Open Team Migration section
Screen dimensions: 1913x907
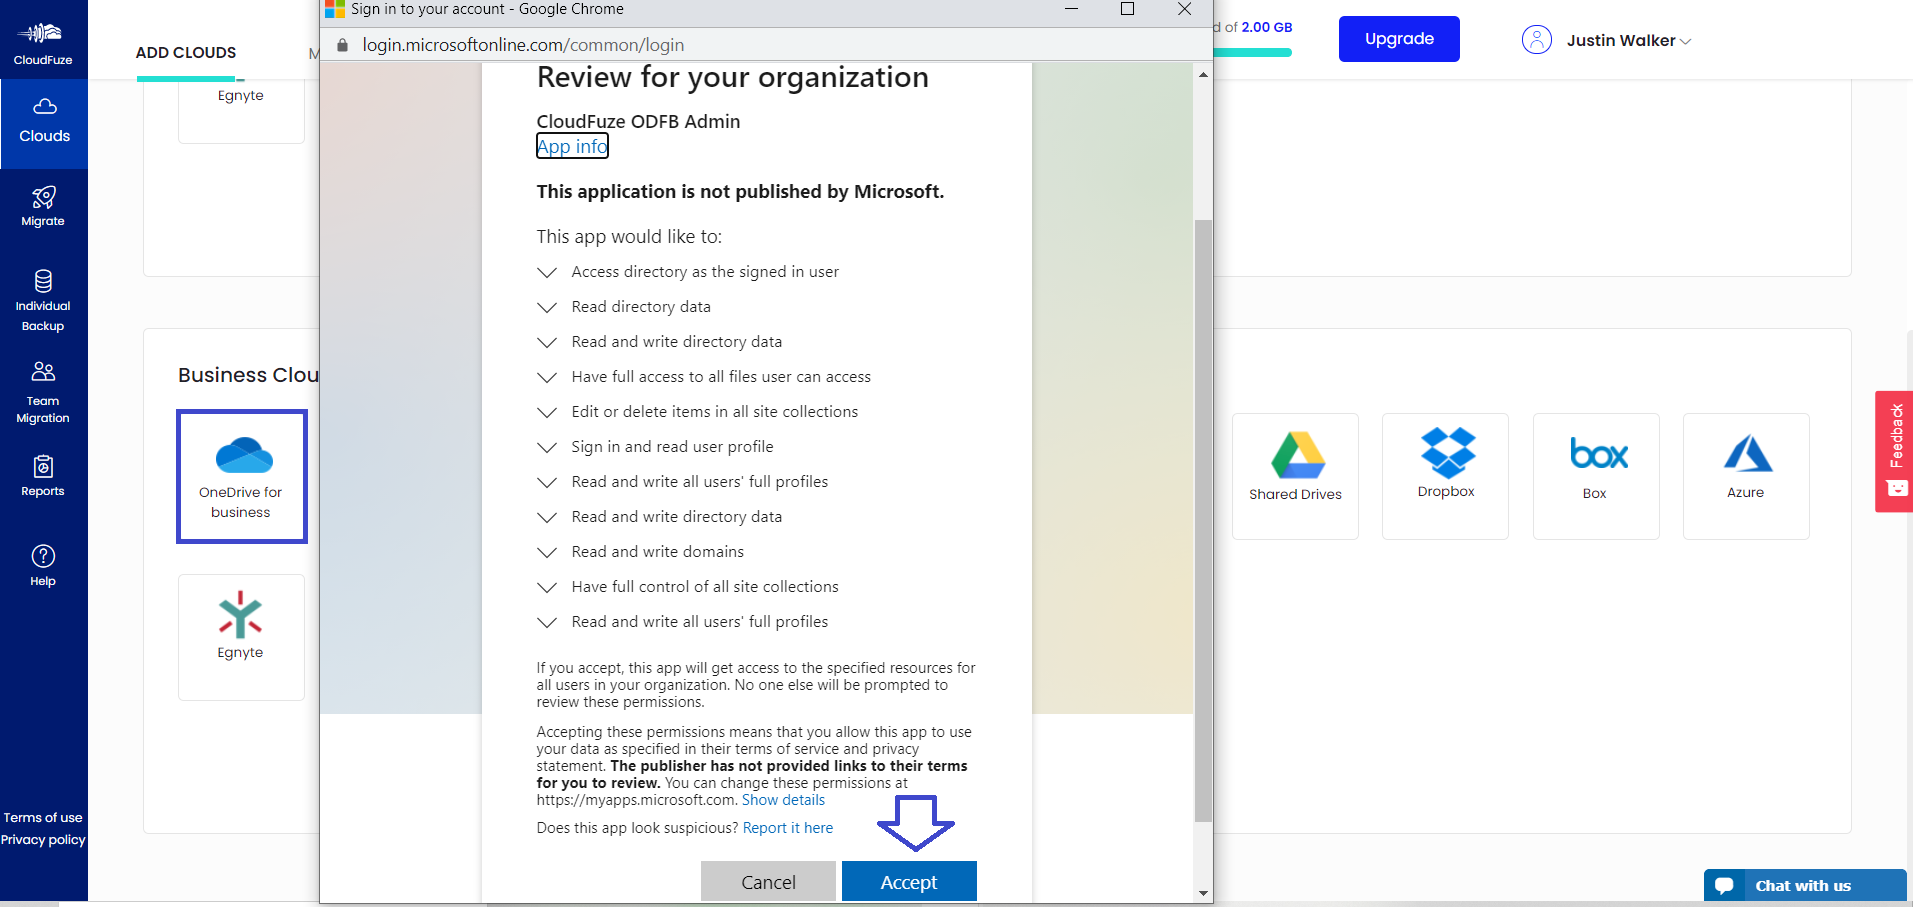pos(43,393)
